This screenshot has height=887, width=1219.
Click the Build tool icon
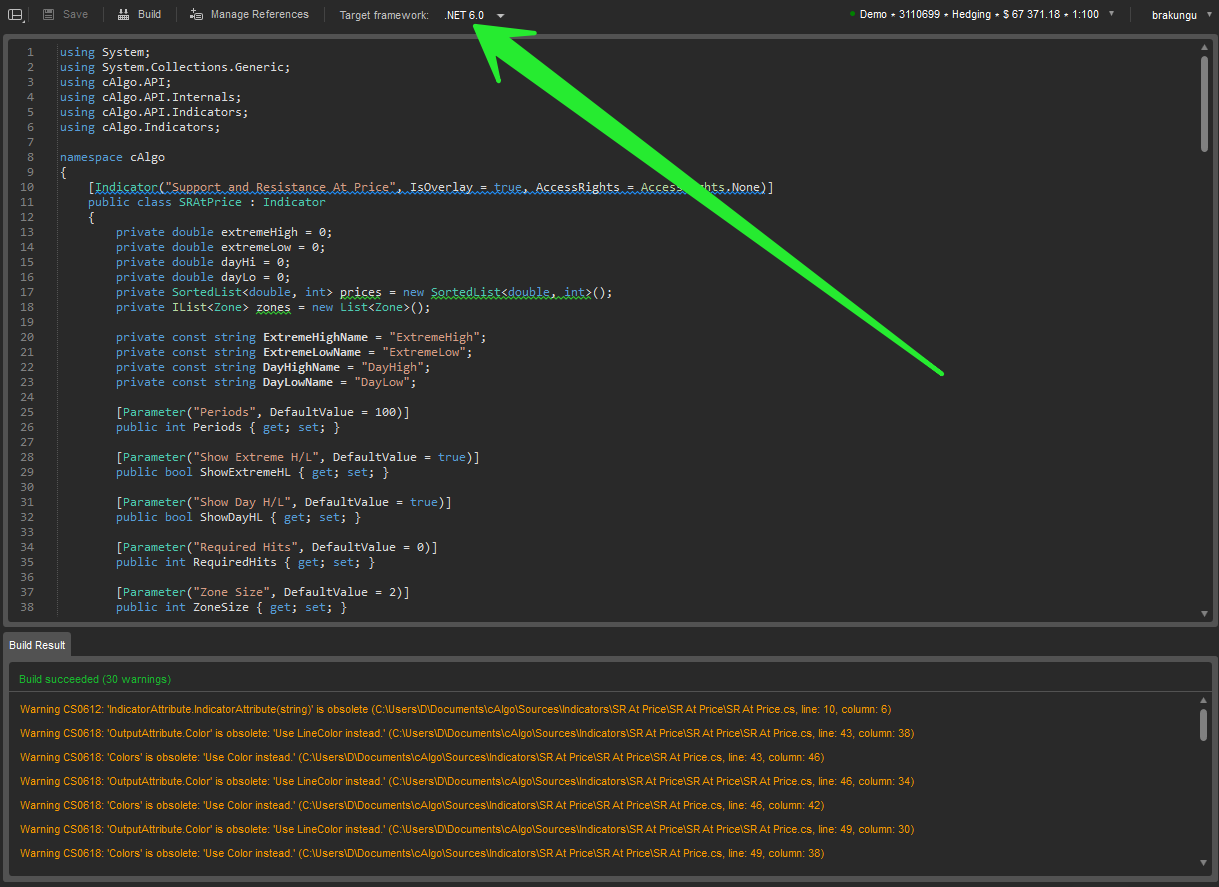pyautogui.click(x=123, y=15)
